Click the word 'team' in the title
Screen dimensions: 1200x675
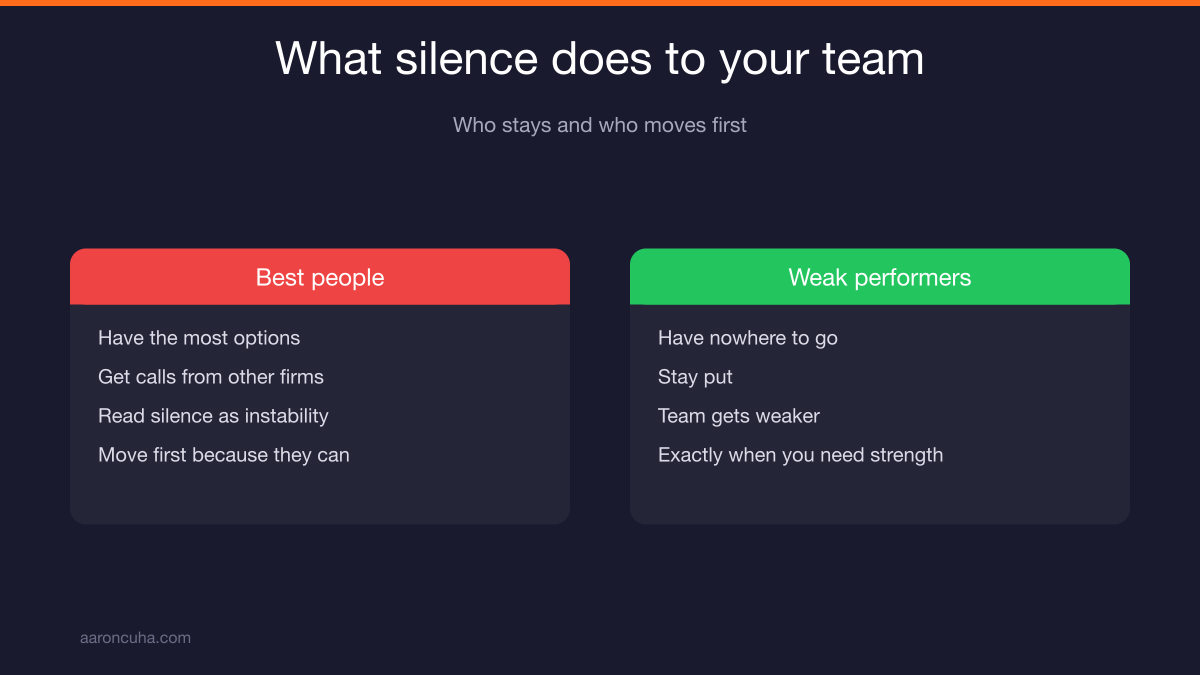[873, 60]
